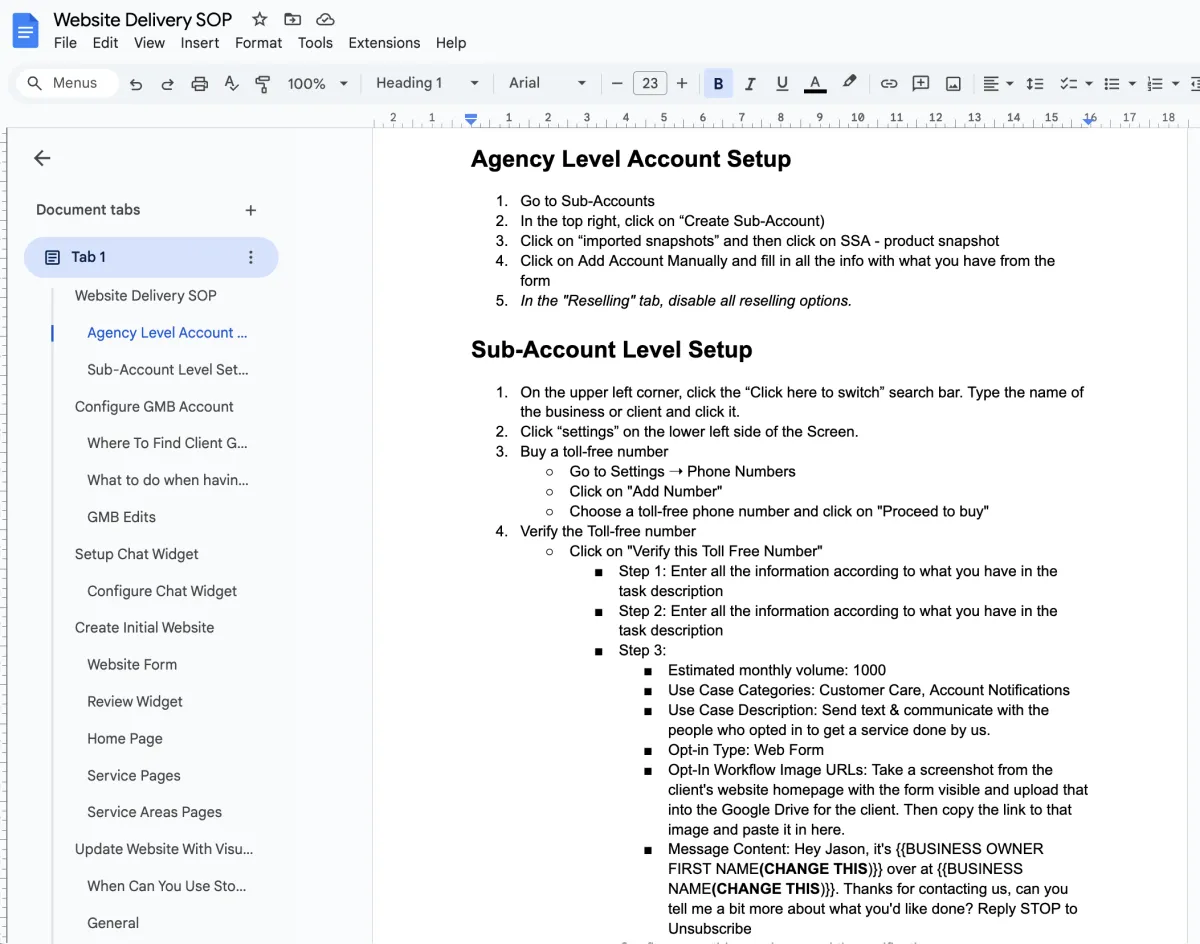Viewport: 1200px width, 944px height.
Task: Go to Service Areas Pages outline item
Action: pyautogui.click(x=154, y=813)
